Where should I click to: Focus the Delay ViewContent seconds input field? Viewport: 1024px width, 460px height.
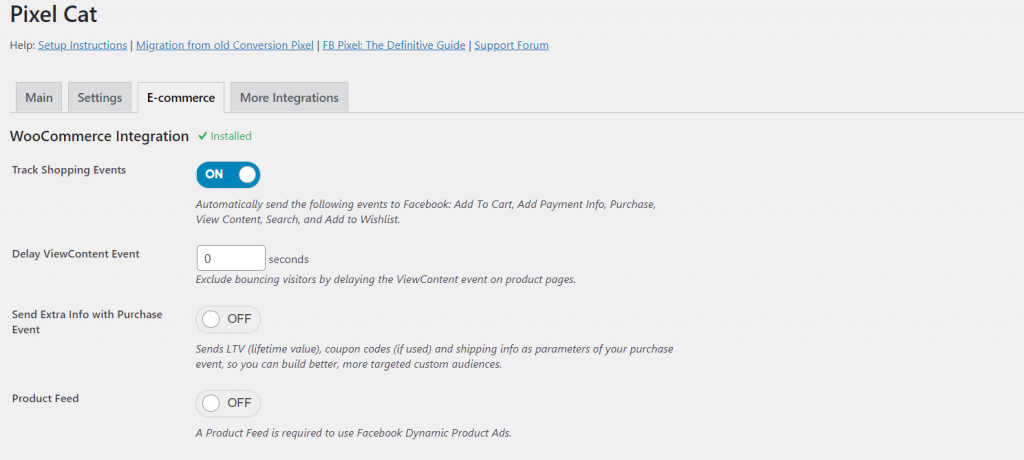pos(231,258)
